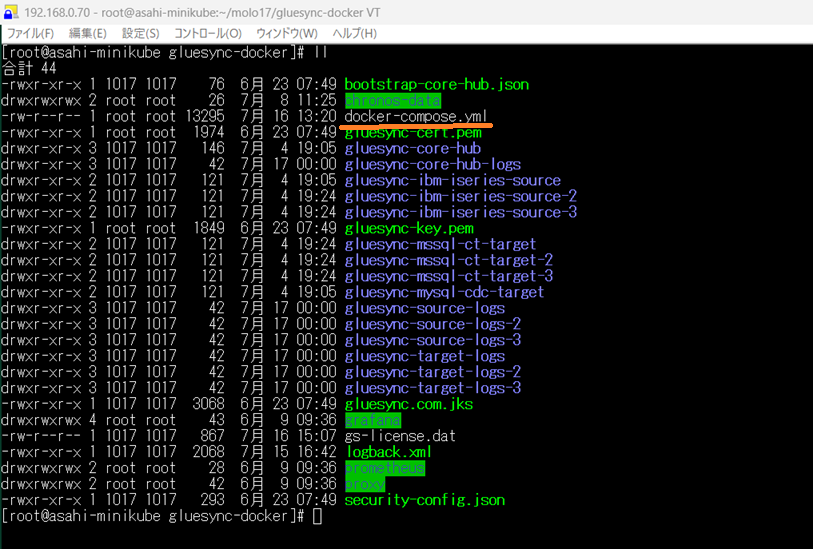Open the 設定(S) menu
Viewport: 813px width, 549px height.
click(x=140, y=34)
